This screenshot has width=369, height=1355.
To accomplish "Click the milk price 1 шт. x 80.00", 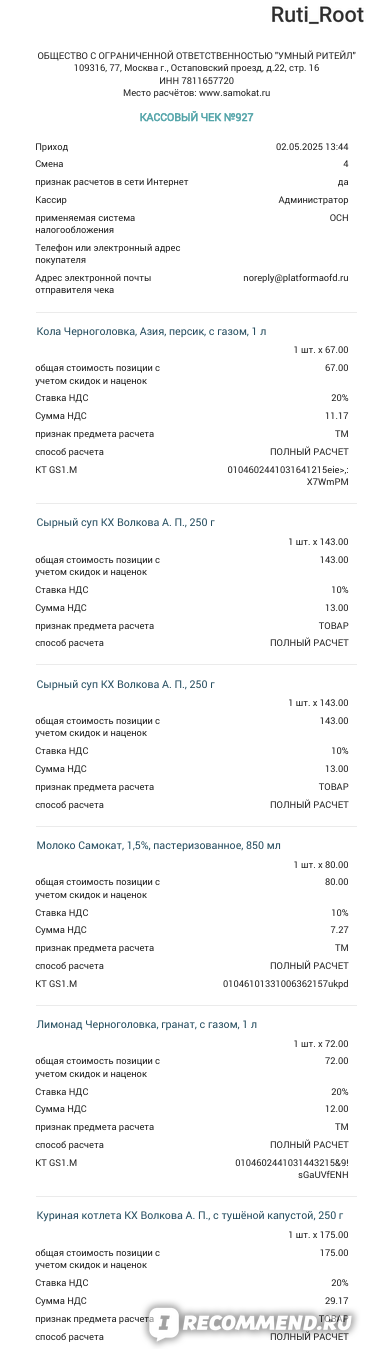I will point(319,864).
